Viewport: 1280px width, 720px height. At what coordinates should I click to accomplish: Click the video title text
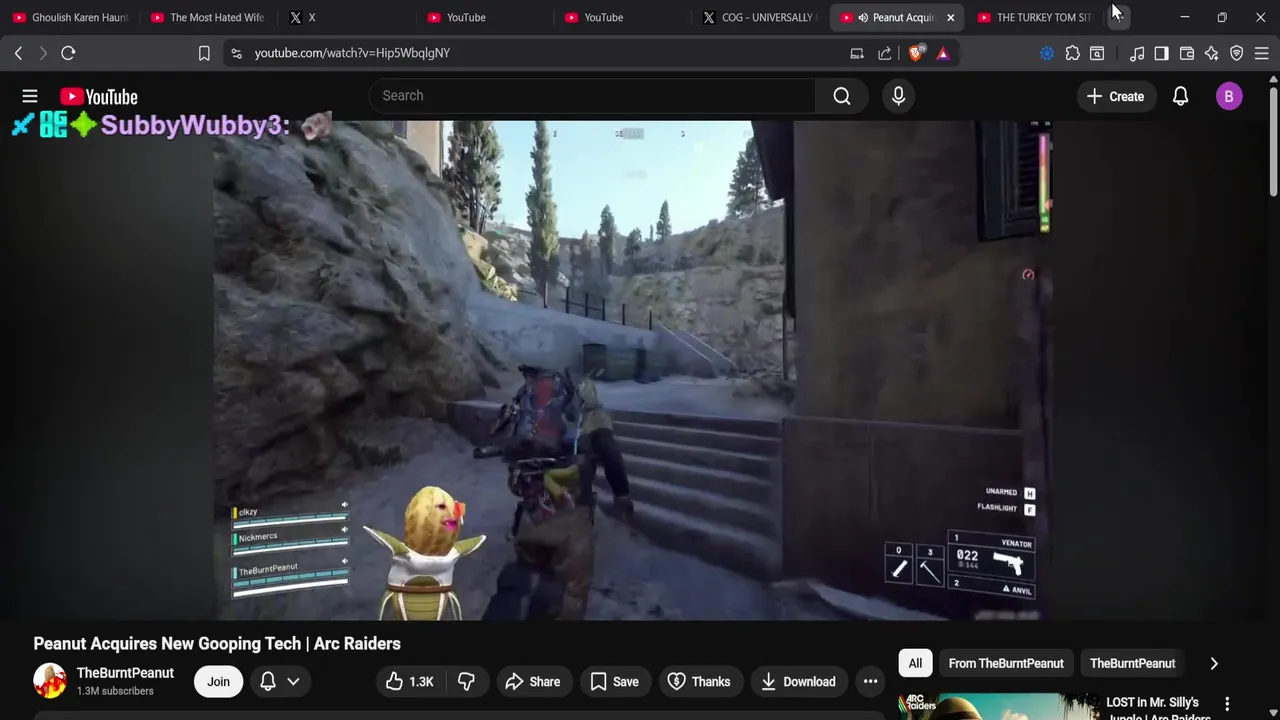pos(217,644)
